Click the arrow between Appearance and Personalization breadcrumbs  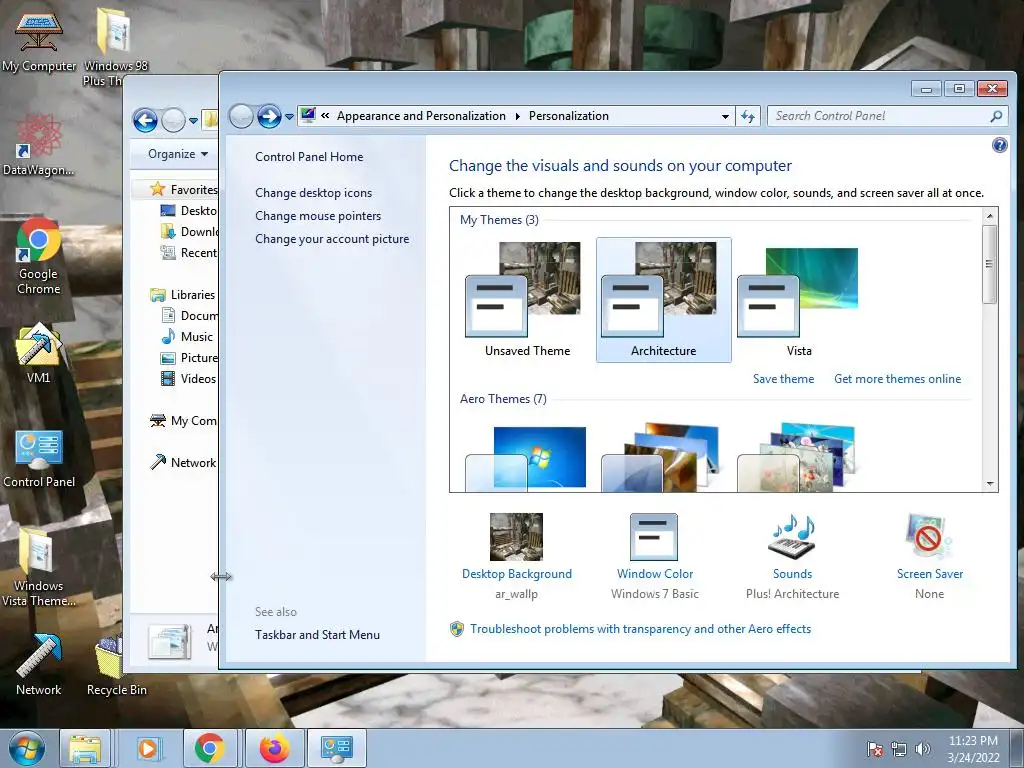pyautogui.click(x=517, y=116)
